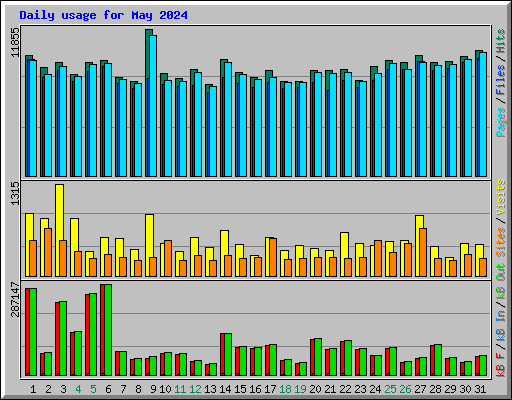The image size is (512, 400).
Task: Click the orange sites bar for day 17
Action: [x=273, y=257]
